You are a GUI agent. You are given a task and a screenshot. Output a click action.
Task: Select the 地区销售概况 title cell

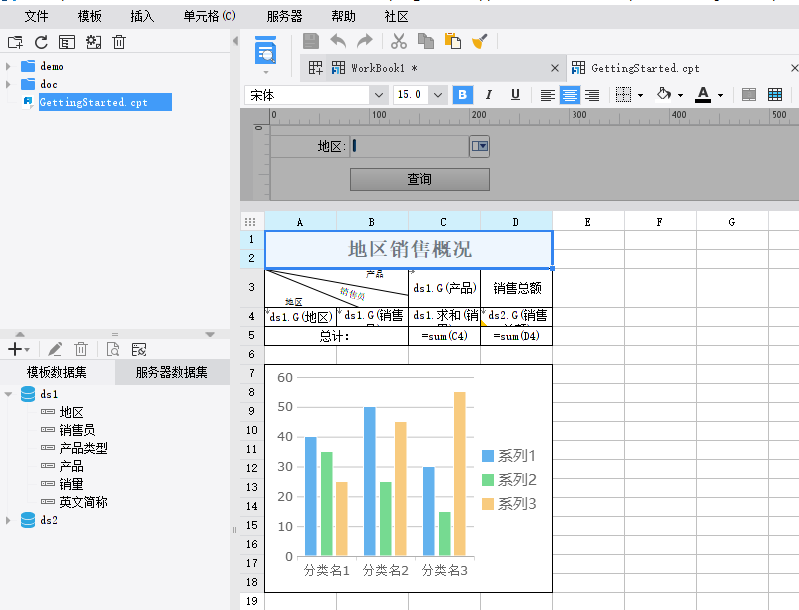pyautogui.click(x=409, y=249)
